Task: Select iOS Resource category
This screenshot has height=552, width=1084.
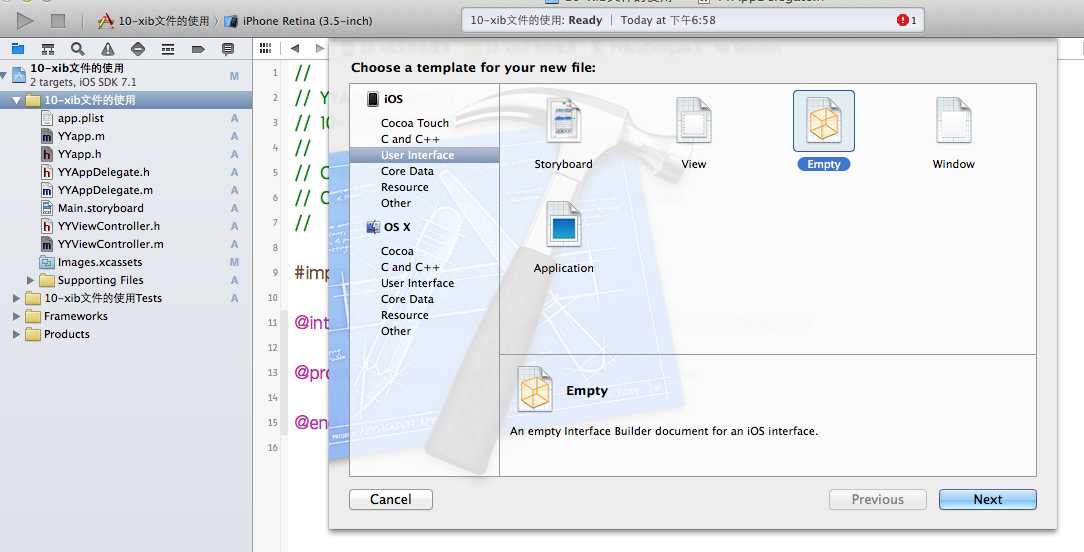Action: click(404, 187)
